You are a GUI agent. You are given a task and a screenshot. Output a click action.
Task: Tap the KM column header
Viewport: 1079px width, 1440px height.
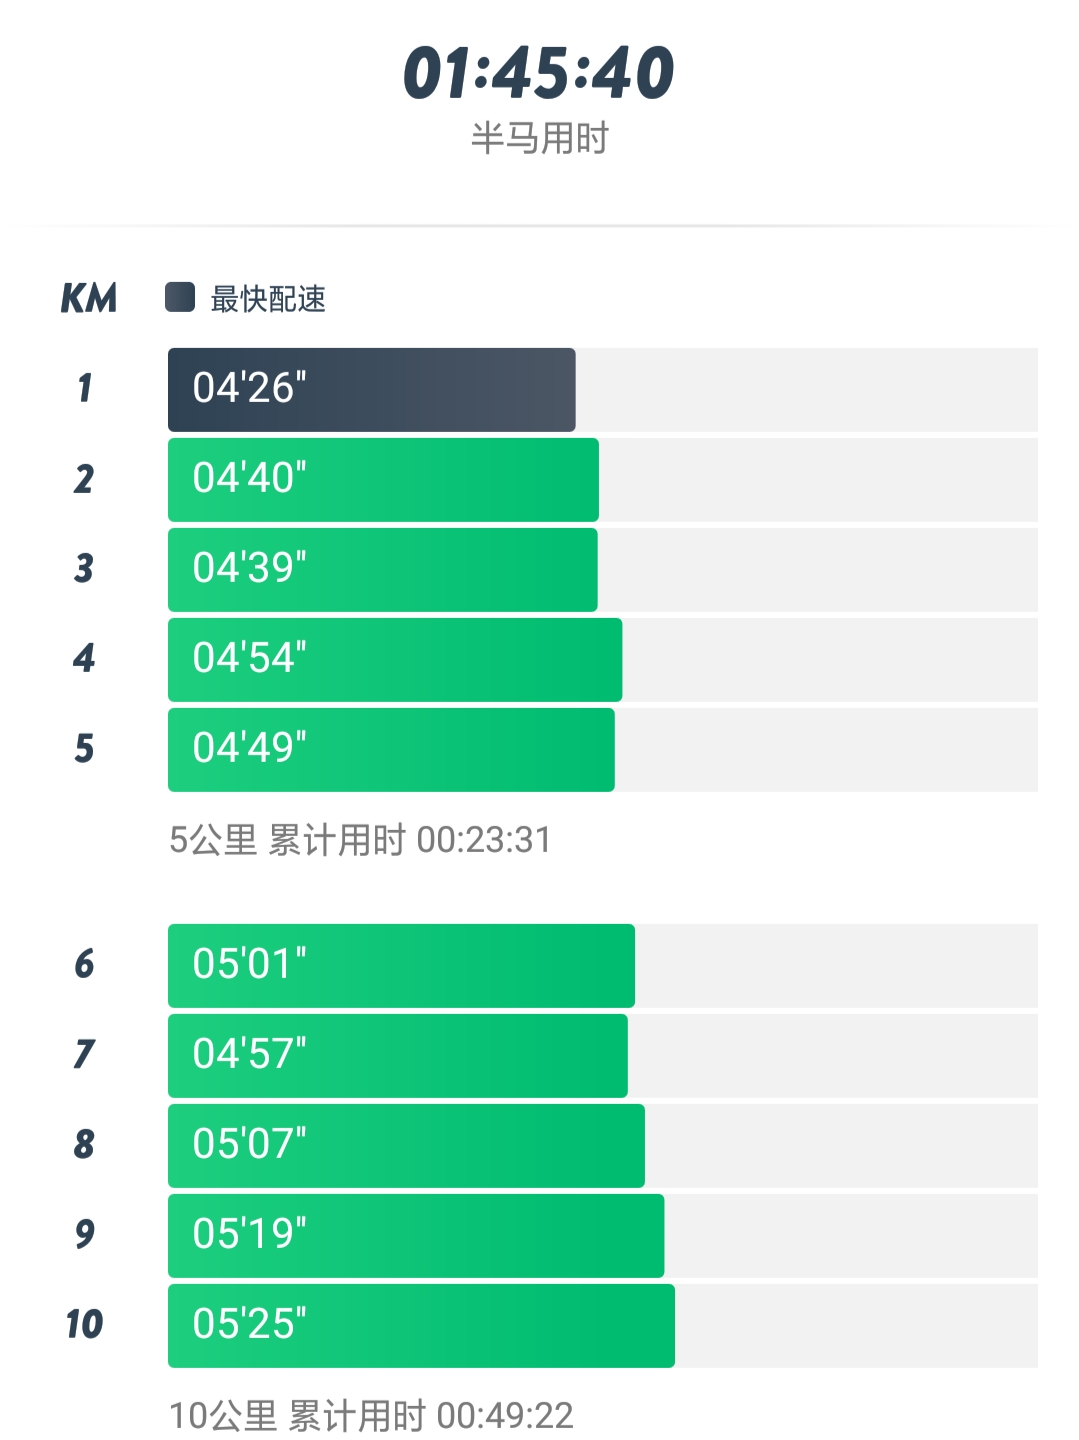tap(89, 298)
